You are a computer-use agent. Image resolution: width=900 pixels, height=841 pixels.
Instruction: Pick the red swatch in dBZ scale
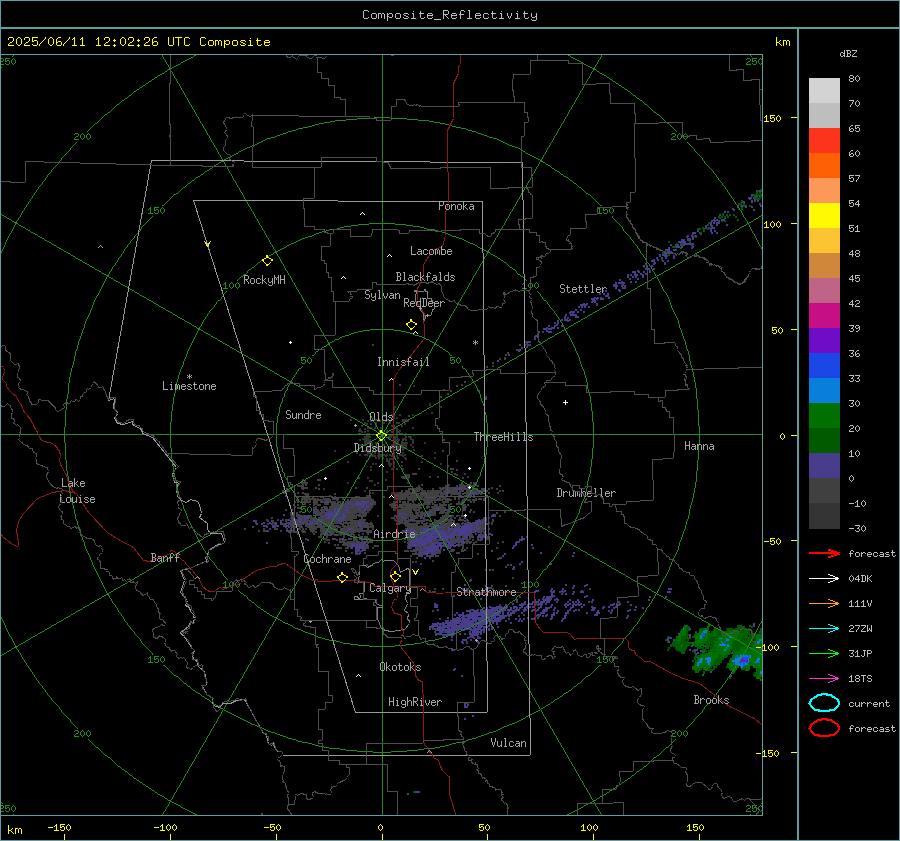[x=824, y=141]
